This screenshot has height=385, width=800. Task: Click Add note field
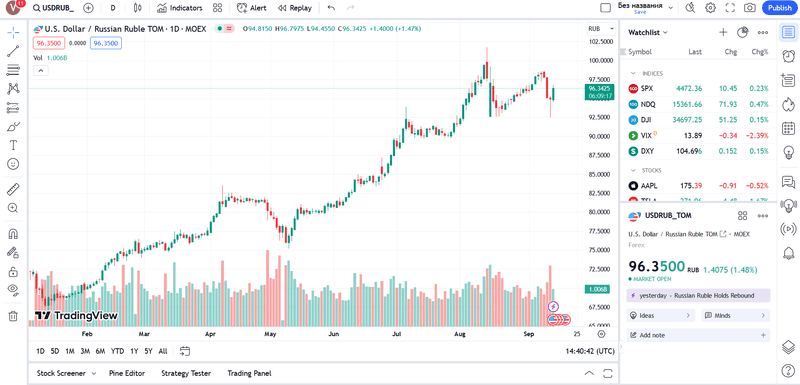tap(698, 335)
